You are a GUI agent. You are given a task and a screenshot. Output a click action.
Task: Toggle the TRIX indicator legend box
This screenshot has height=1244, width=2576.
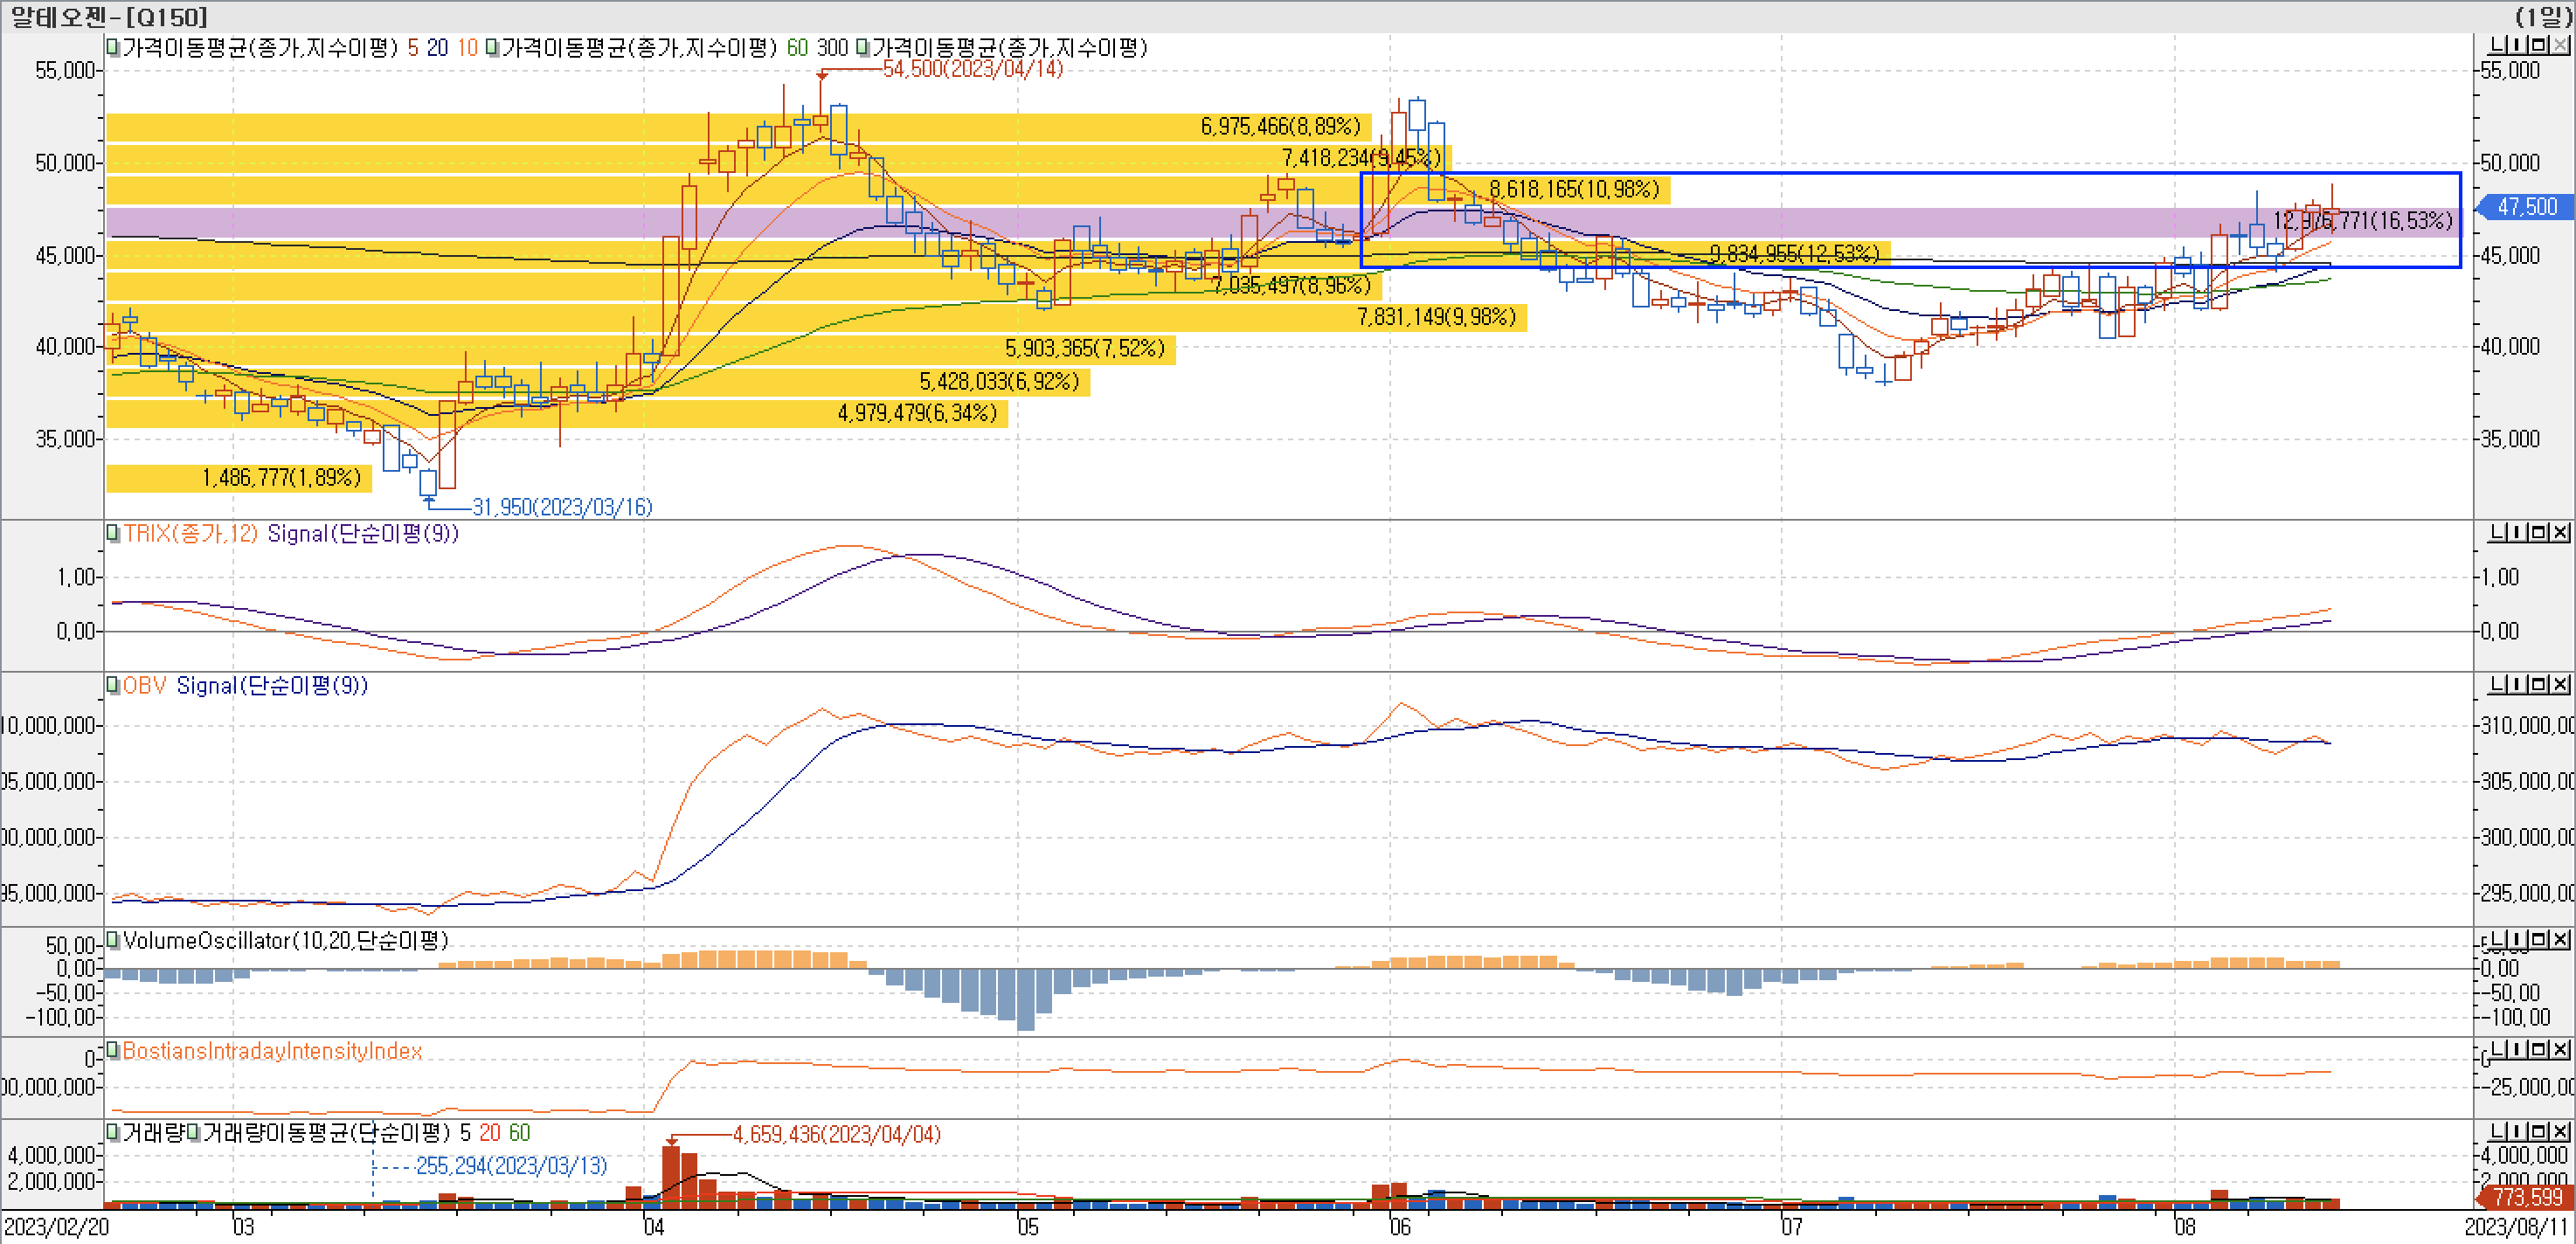pos(114,533)
